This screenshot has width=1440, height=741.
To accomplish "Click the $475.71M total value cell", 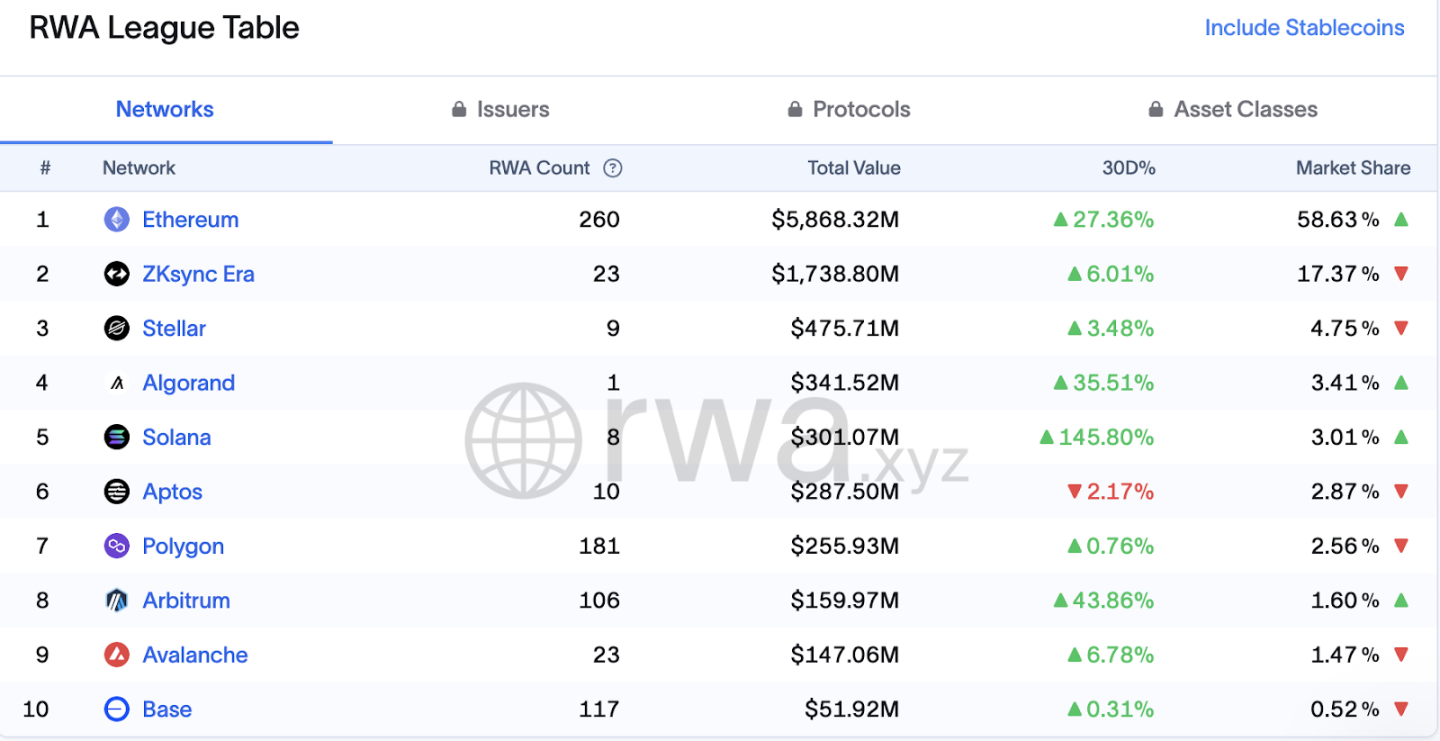I will click(845, 328).
